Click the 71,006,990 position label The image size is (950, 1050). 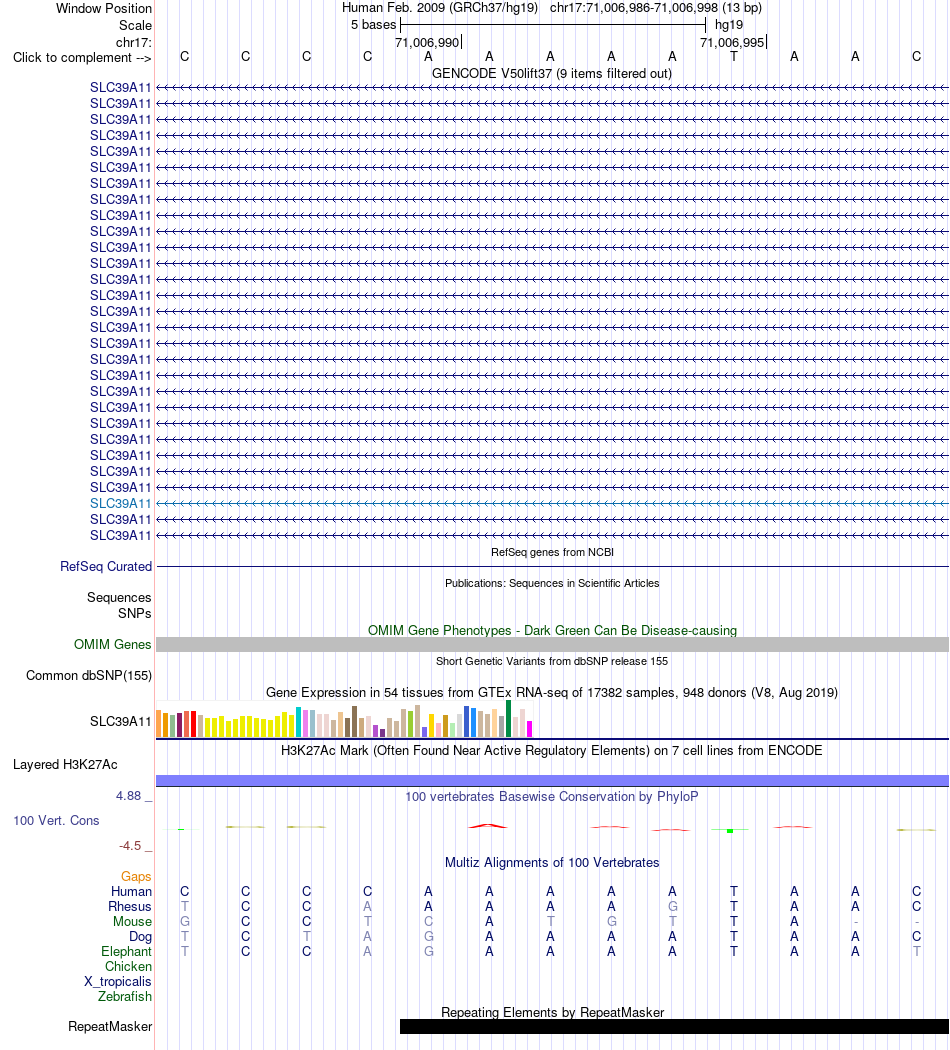coord(427,43)
